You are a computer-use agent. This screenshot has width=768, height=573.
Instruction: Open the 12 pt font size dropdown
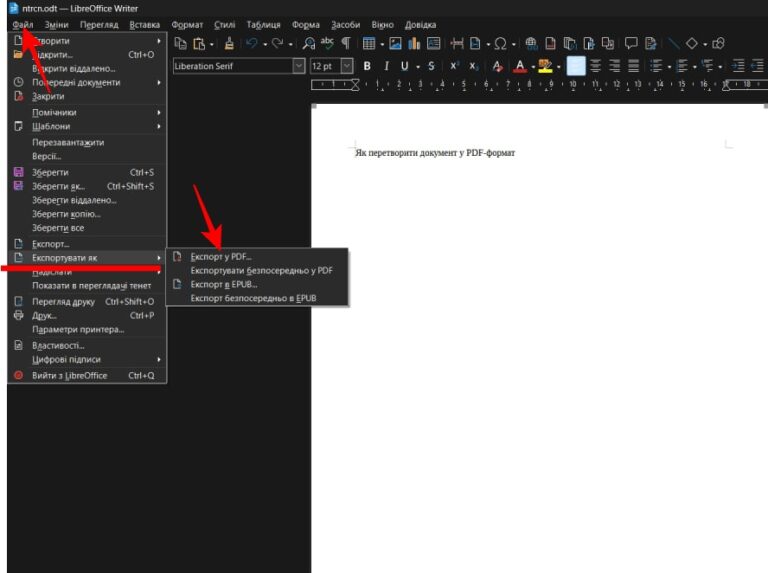coord(347,66)
